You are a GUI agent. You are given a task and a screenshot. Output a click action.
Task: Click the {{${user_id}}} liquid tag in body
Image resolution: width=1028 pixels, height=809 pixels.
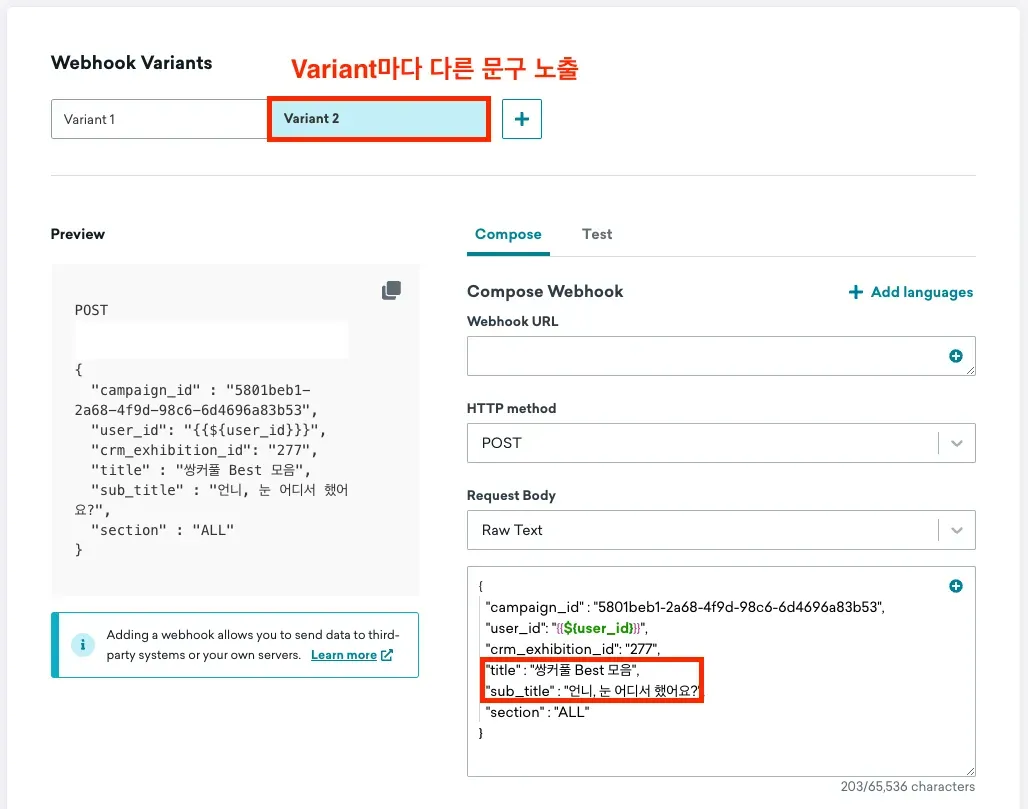[598, 628]
